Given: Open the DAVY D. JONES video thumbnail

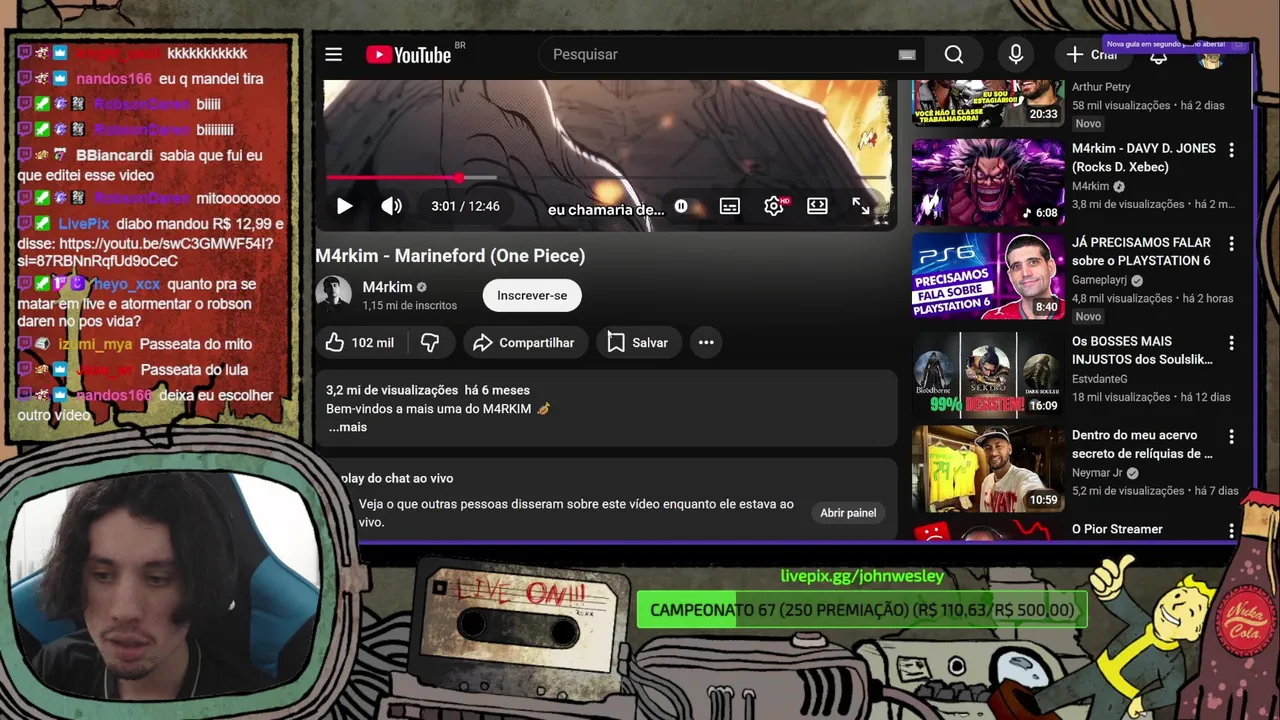Looking at the screenshot, I should pos(988,182).
